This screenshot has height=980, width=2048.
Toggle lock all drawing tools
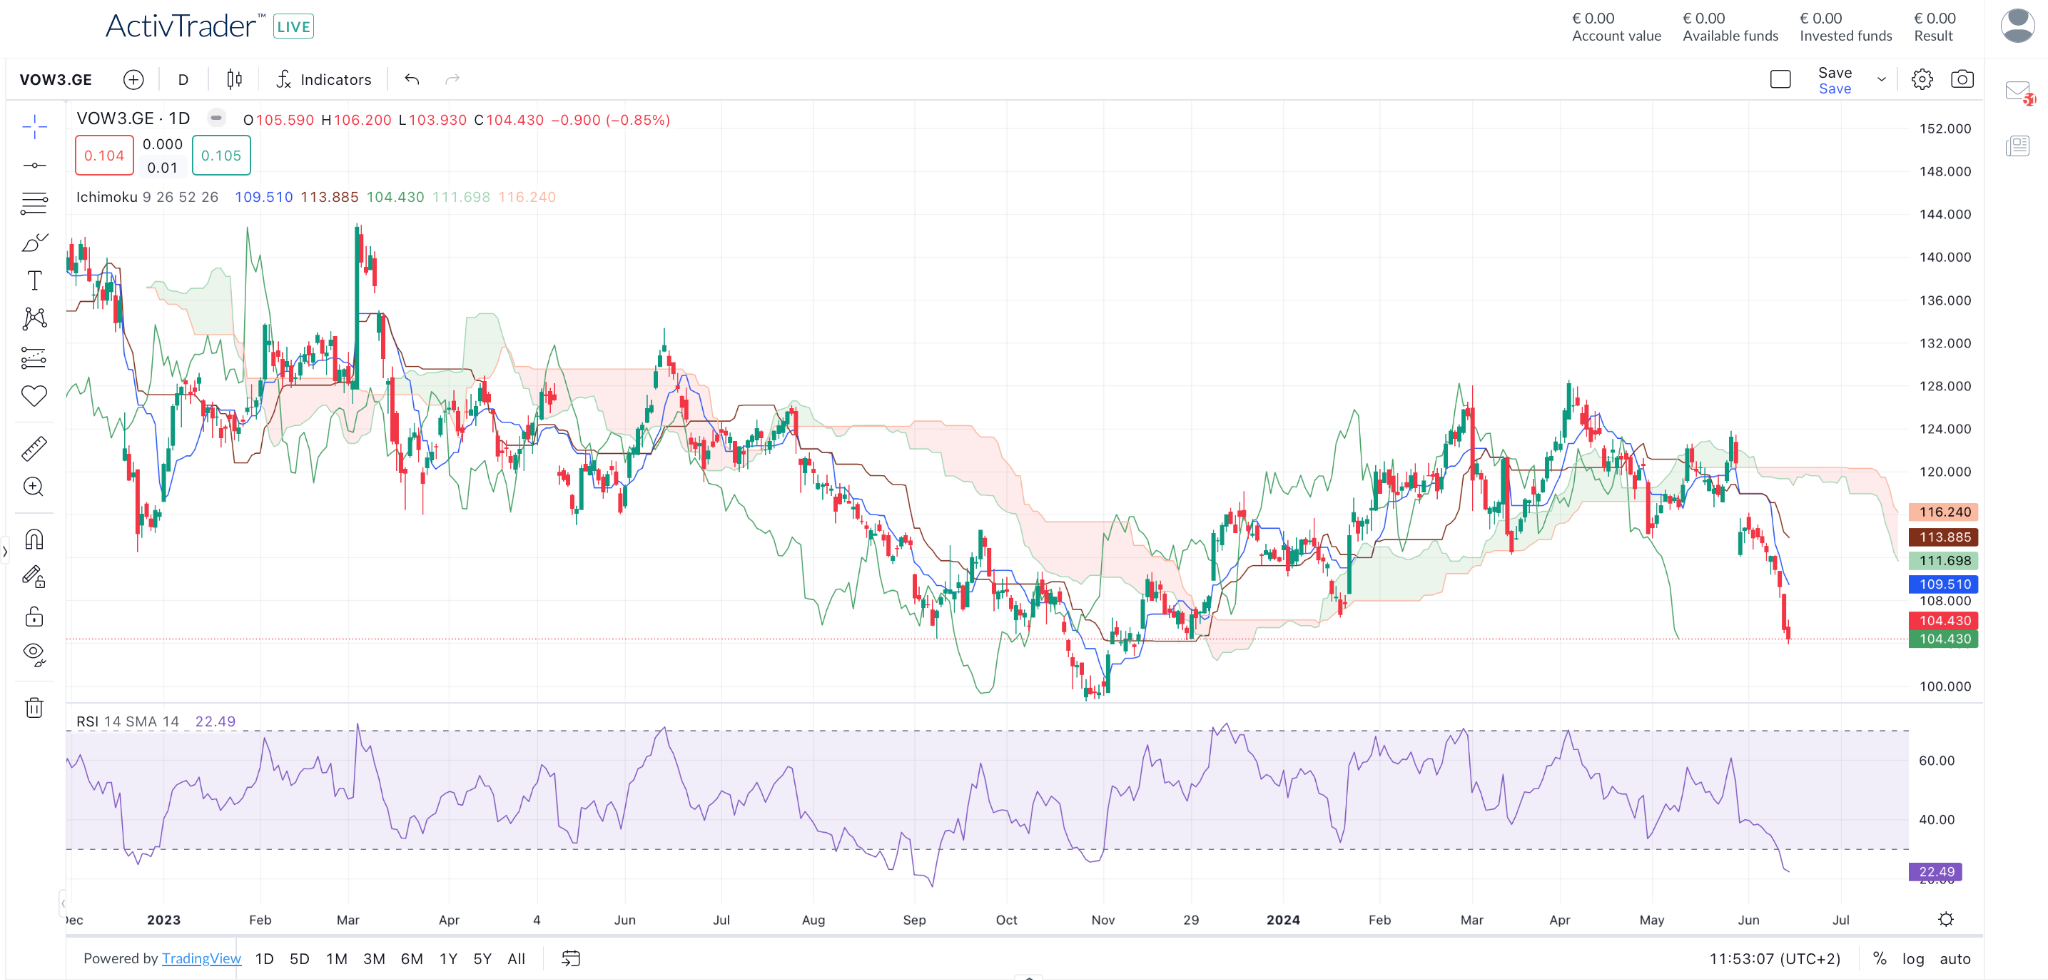point(34,616)
